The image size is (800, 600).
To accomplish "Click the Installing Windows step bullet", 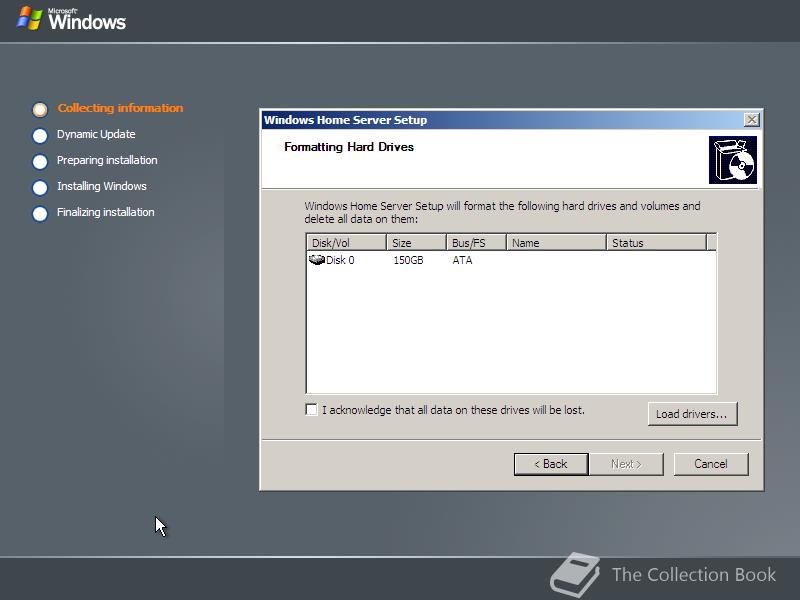I will 40,187.
